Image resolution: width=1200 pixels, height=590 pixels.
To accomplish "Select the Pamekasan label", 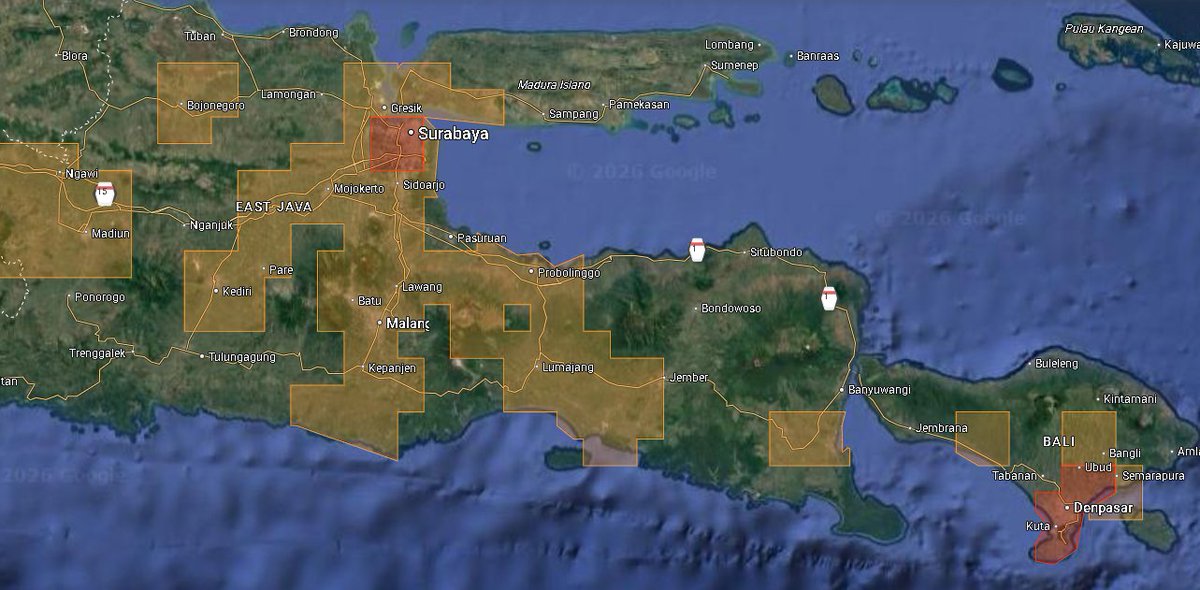I will [638, 104].
